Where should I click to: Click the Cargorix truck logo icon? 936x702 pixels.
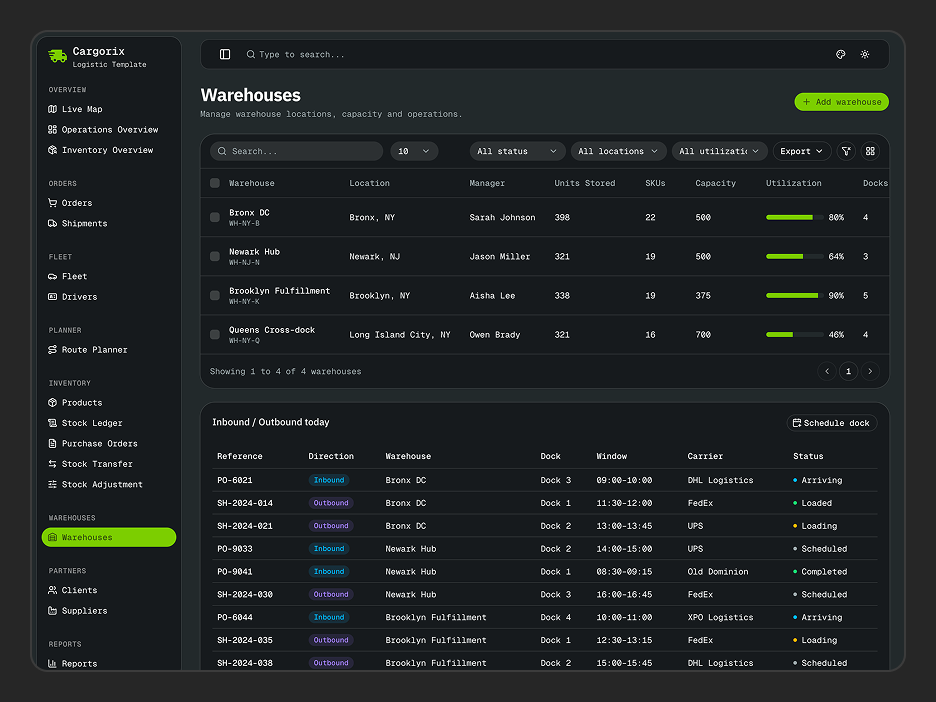pyautogui.click(x=57, y=56)
